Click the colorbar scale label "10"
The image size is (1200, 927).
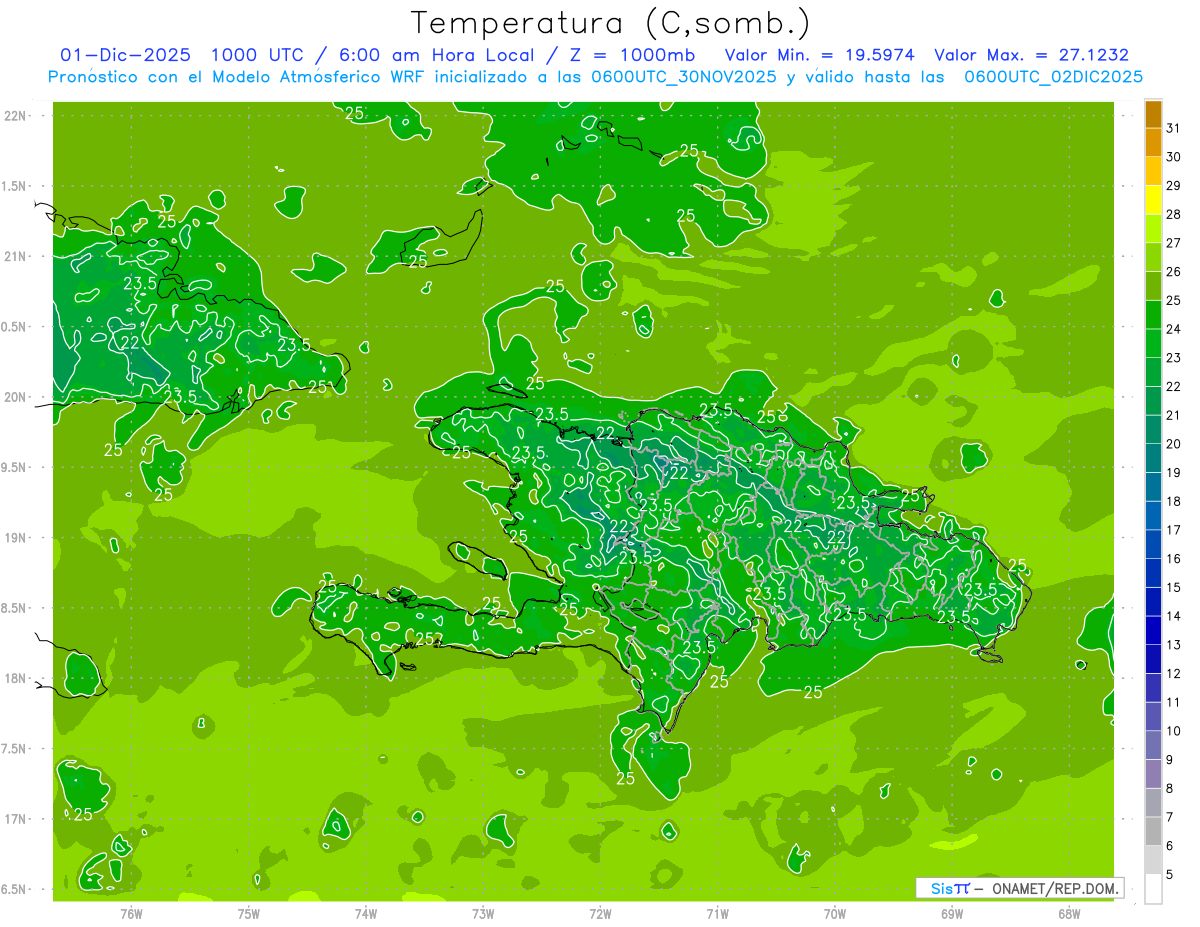[x=1173, y=731]
